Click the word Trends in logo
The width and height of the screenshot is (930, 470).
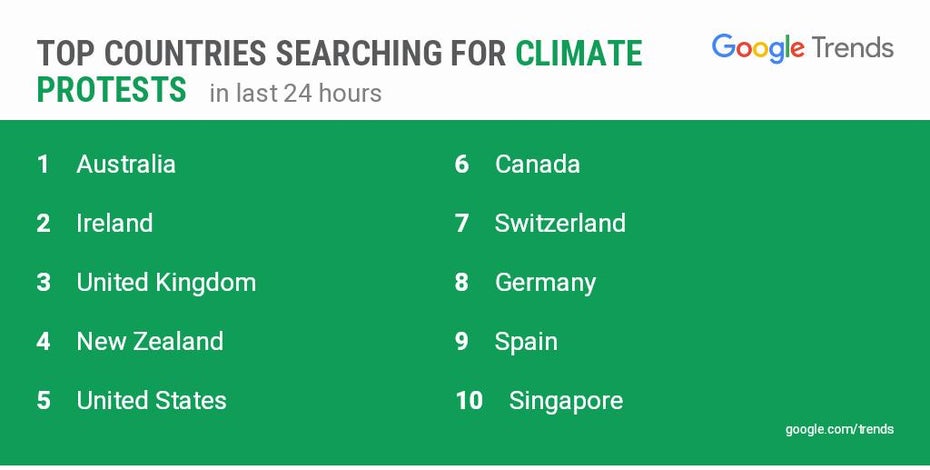[852, 47]
